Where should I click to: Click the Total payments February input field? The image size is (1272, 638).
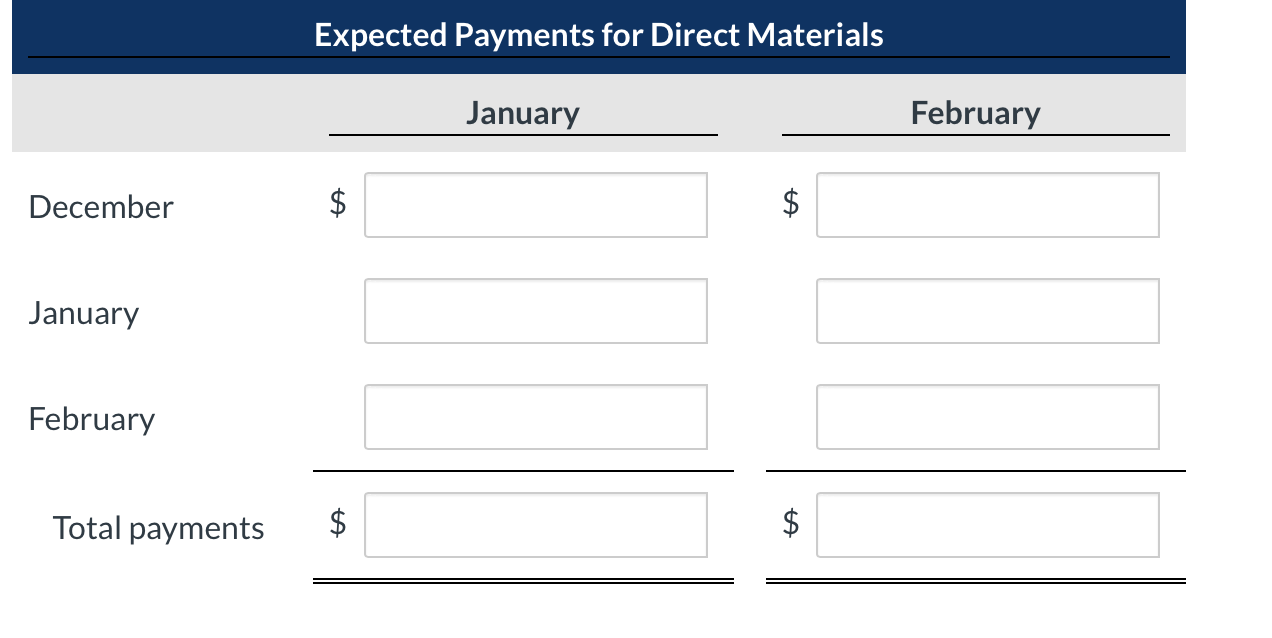coord(987,524)
